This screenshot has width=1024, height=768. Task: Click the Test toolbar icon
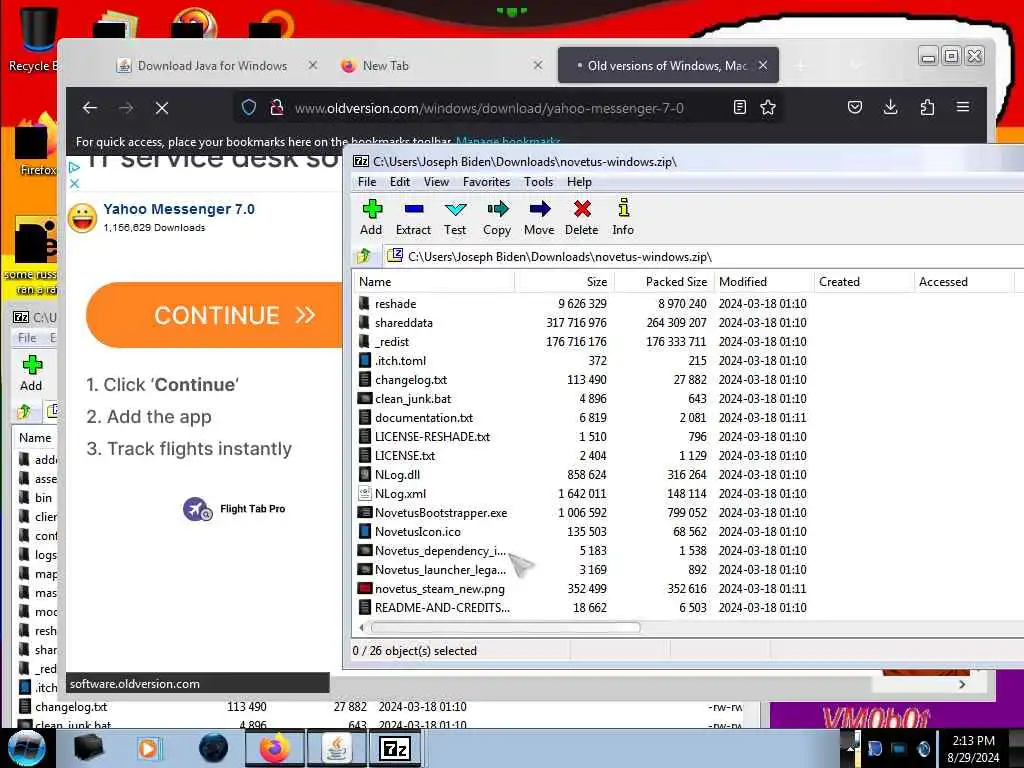(455, 217)
